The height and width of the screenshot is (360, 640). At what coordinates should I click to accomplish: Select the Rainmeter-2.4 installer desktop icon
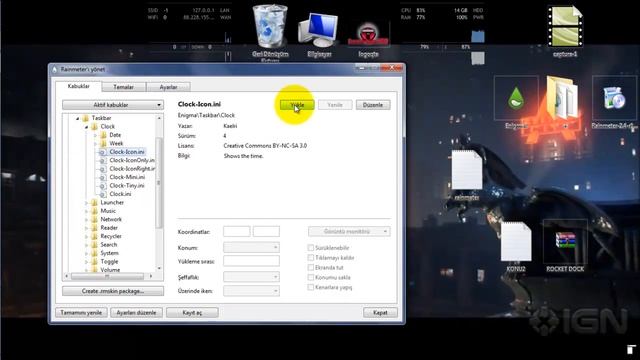tap(614, 98)
